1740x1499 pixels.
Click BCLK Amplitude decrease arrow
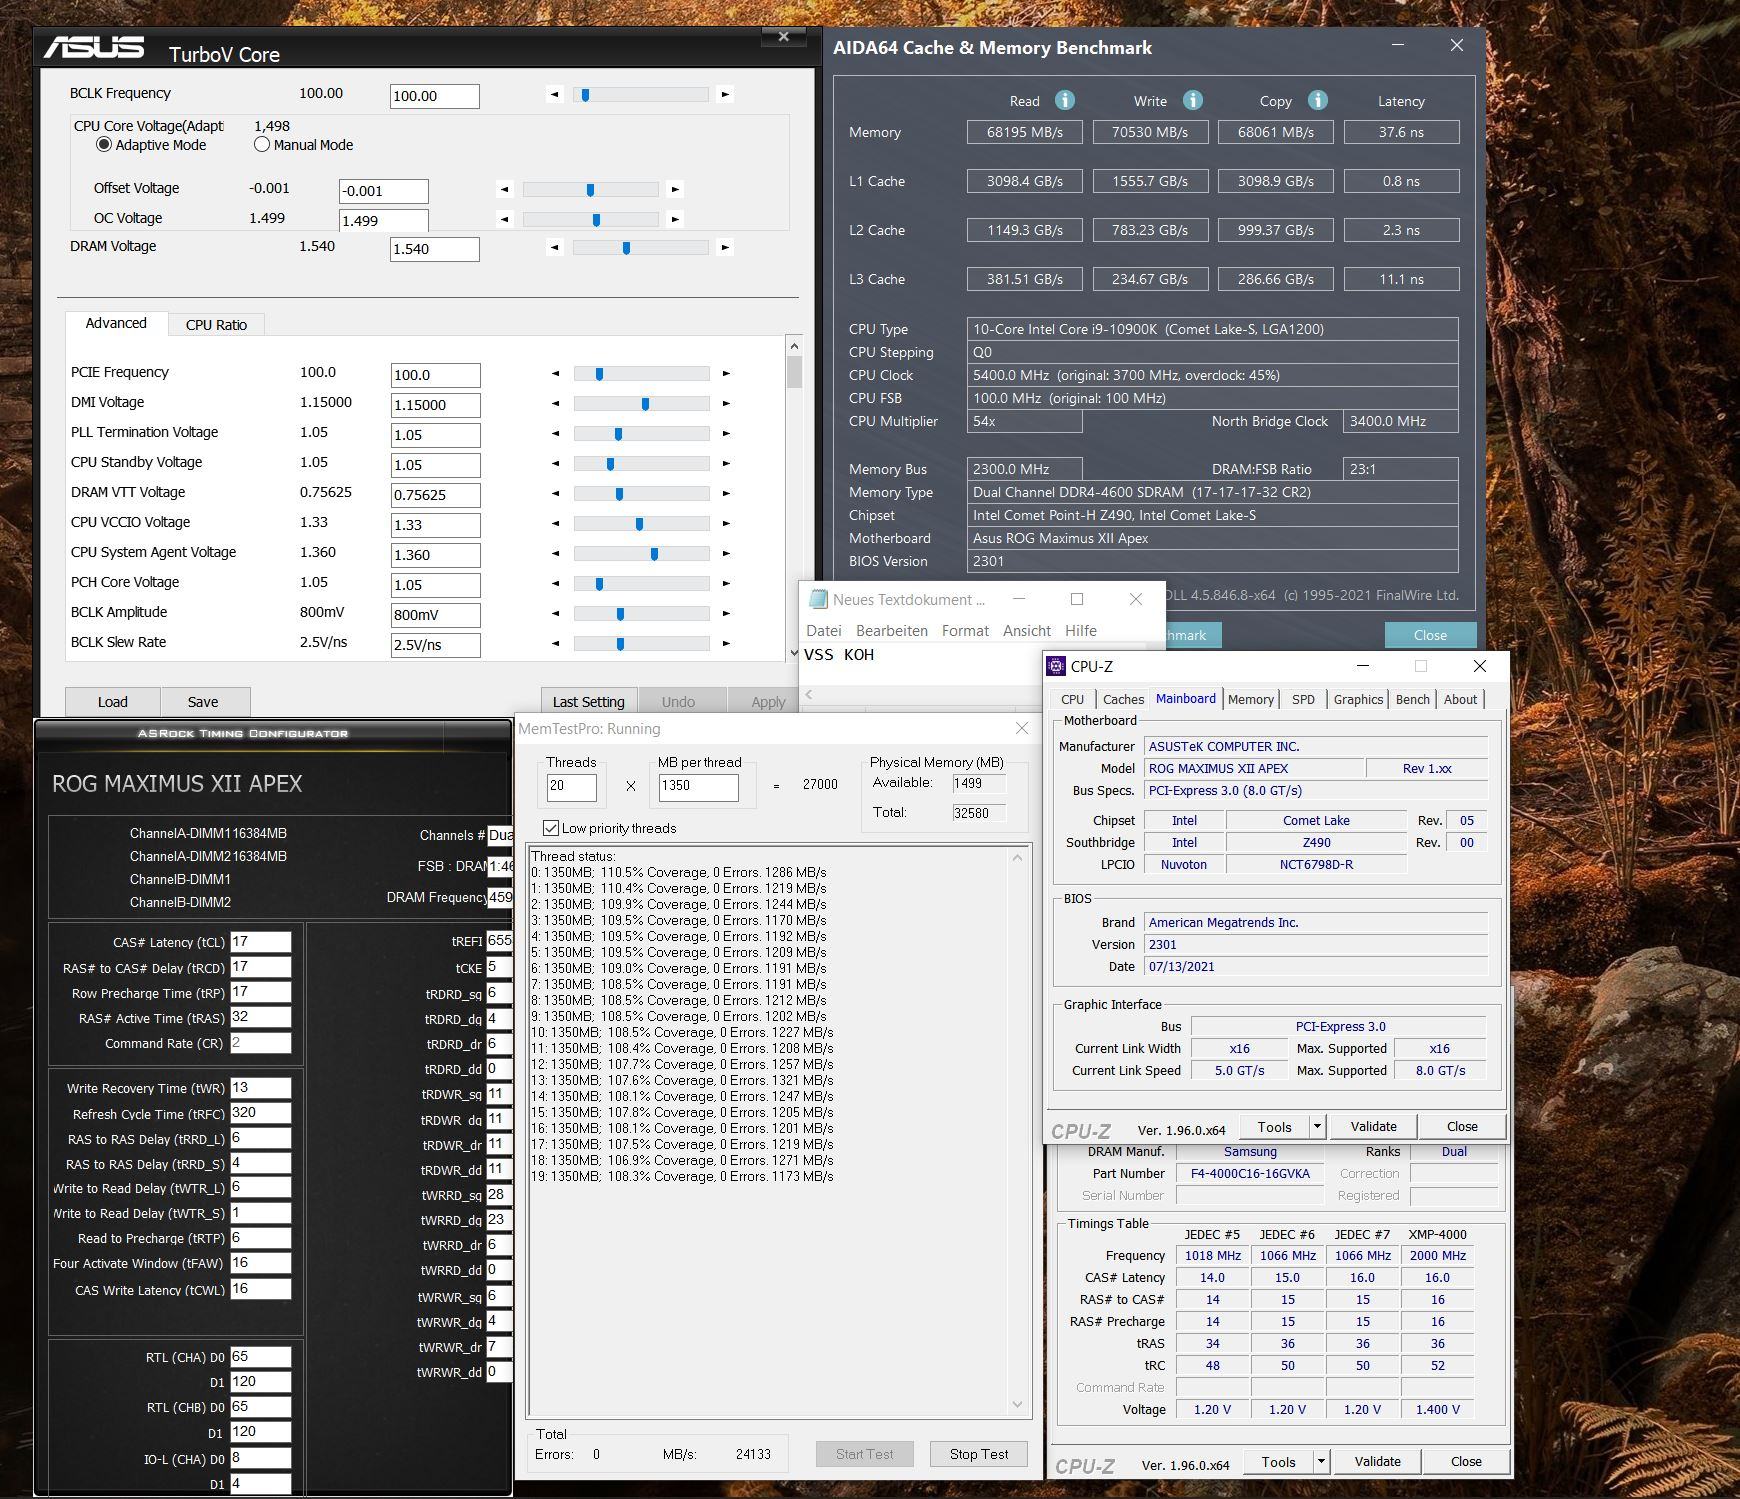556,613
